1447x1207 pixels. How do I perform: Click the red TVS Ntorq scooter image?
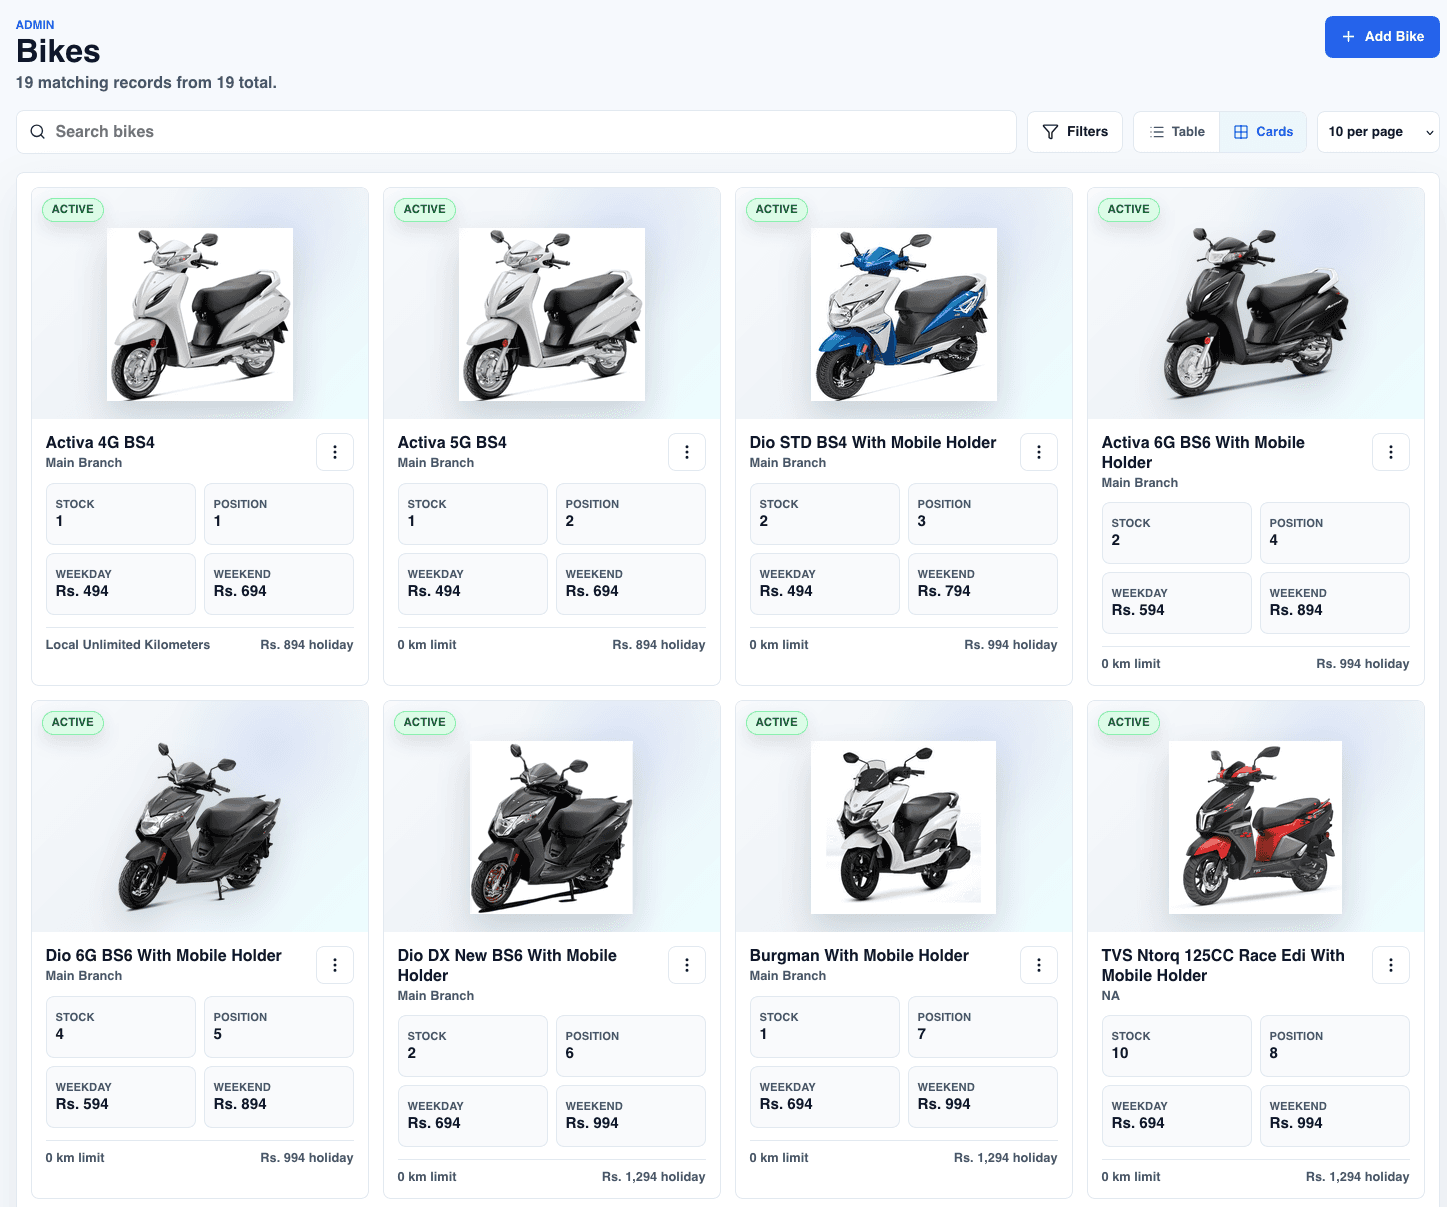click(1256, 827)
